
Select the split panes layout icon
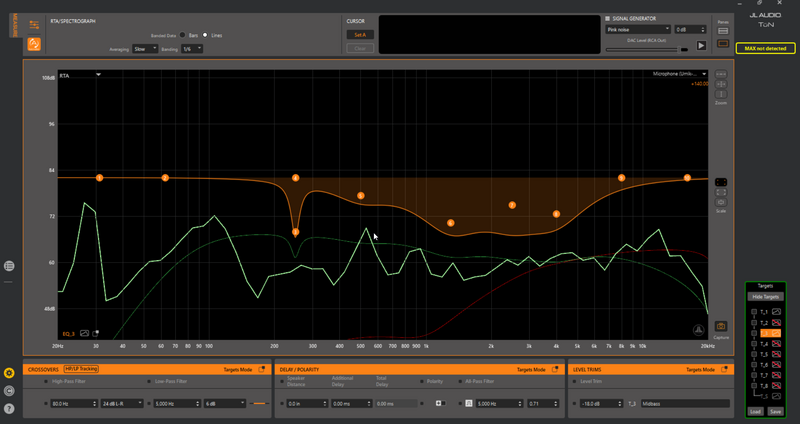click(x=723, y=31)
